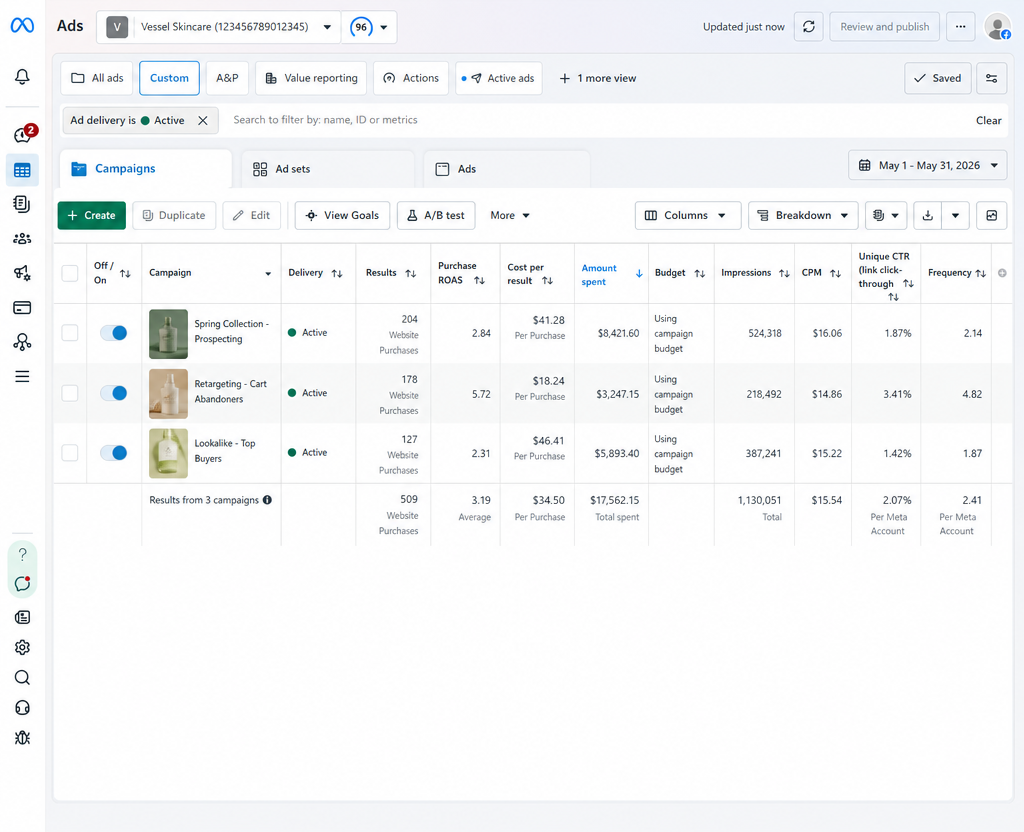Add a column with plus icon
This screenshot has height=832, width=1024.
(x=1002, y=273)
